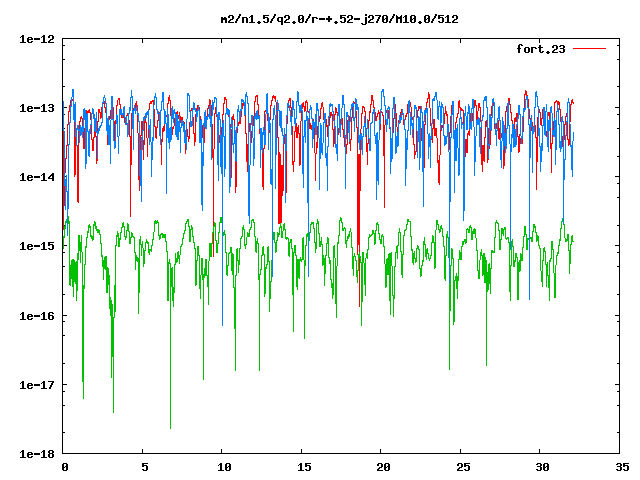The image size is (640, 480).
Task: Click y-axis label 1e-14
Action: [37, 177]
